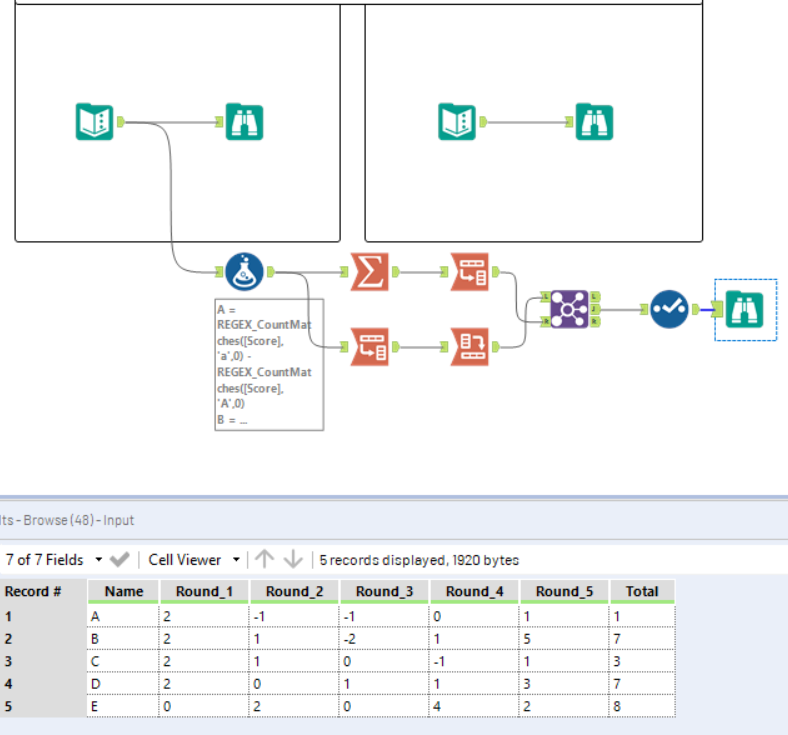Viewport: 788px width, 735px height.
Task: Click the up arrow in results toolbar
Action: click(264, 559)
